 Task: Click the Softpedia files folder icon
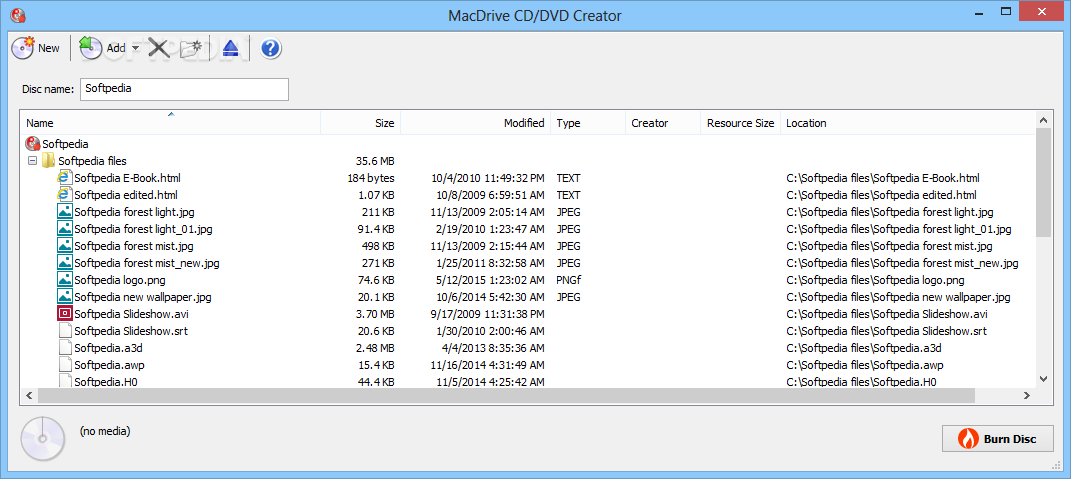click(48, 161)
